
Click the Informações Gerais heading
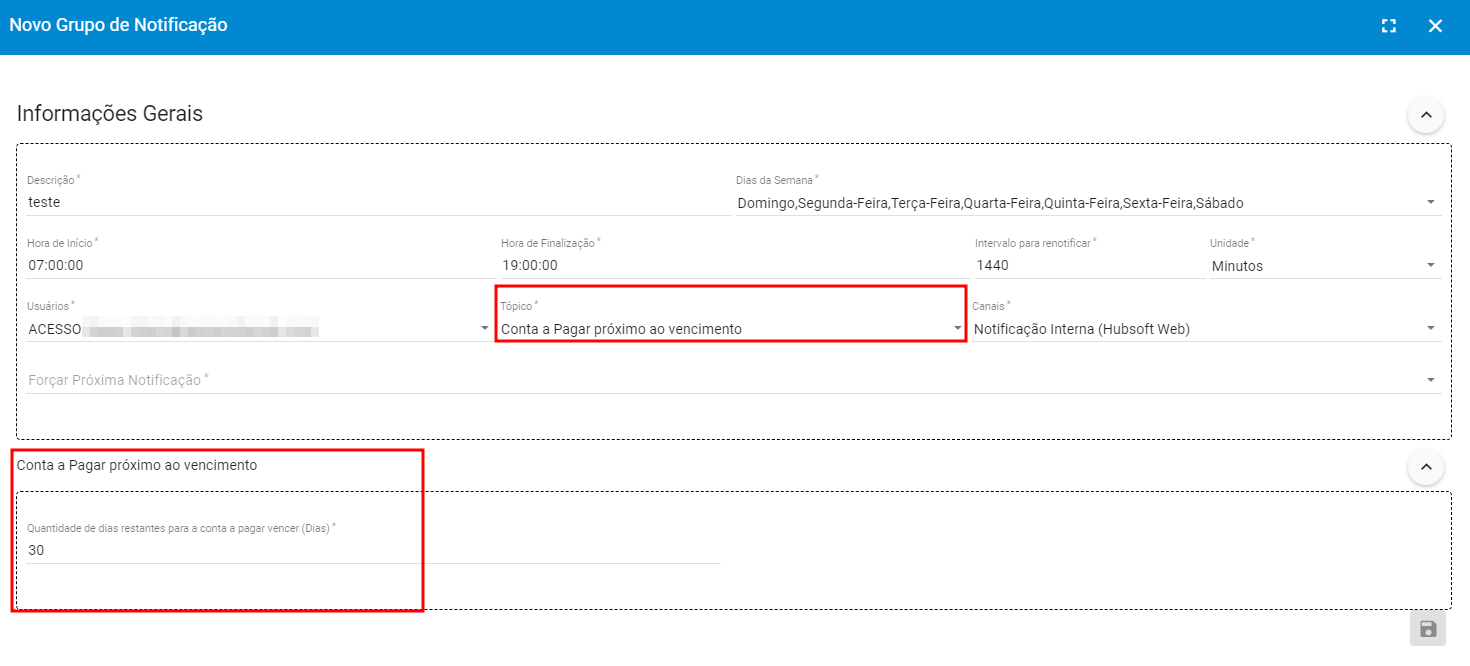(110, 114)
